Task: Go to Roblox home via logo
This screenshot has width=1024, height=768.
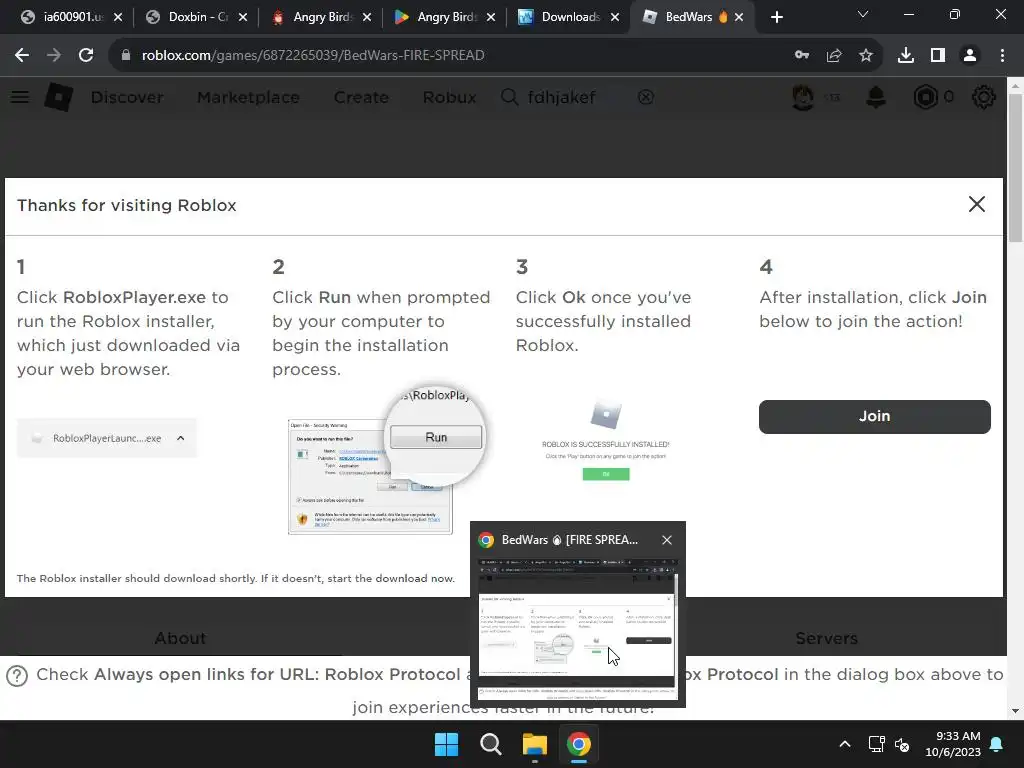Action: click(59, 97)
